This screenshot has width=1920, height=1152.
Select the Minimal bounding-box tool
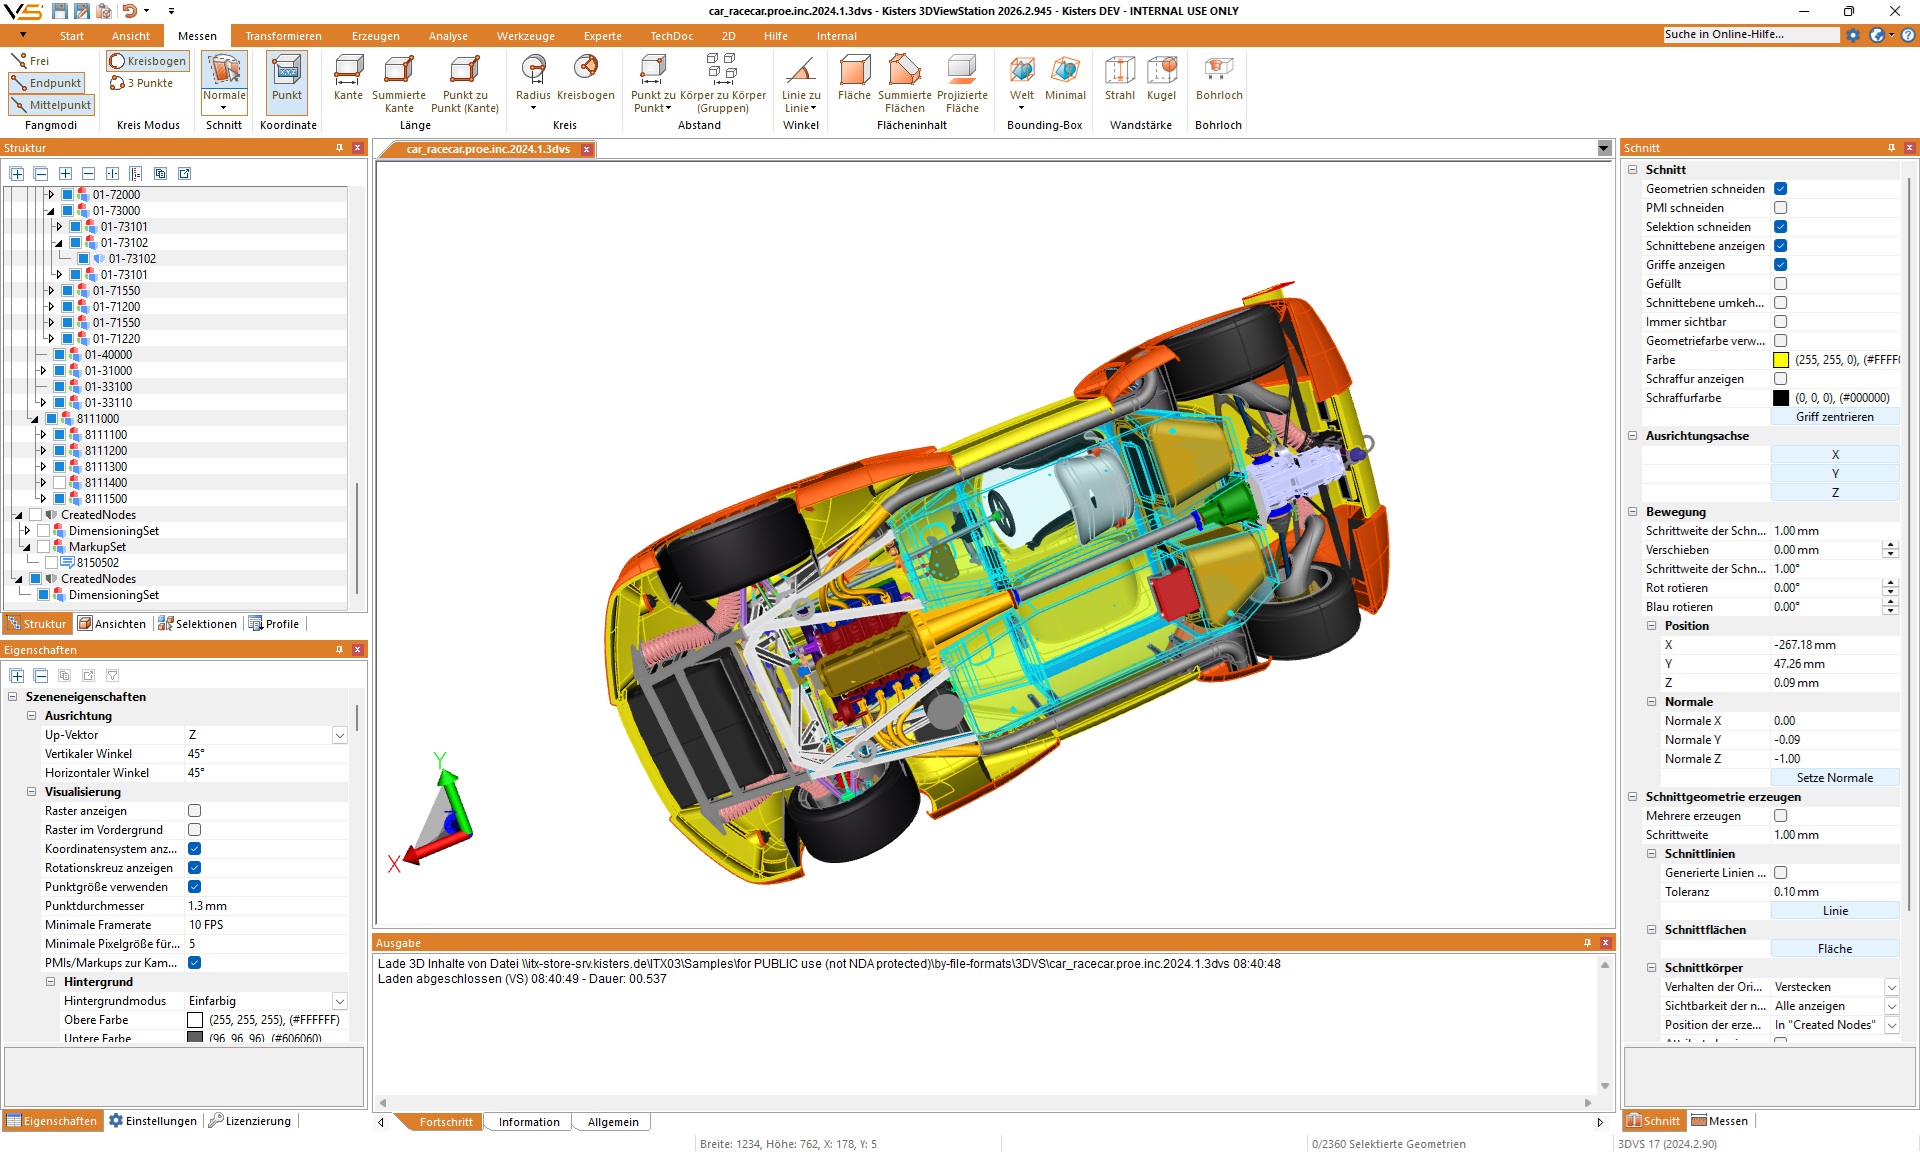pyautogui.click(x=1065, y=78)
